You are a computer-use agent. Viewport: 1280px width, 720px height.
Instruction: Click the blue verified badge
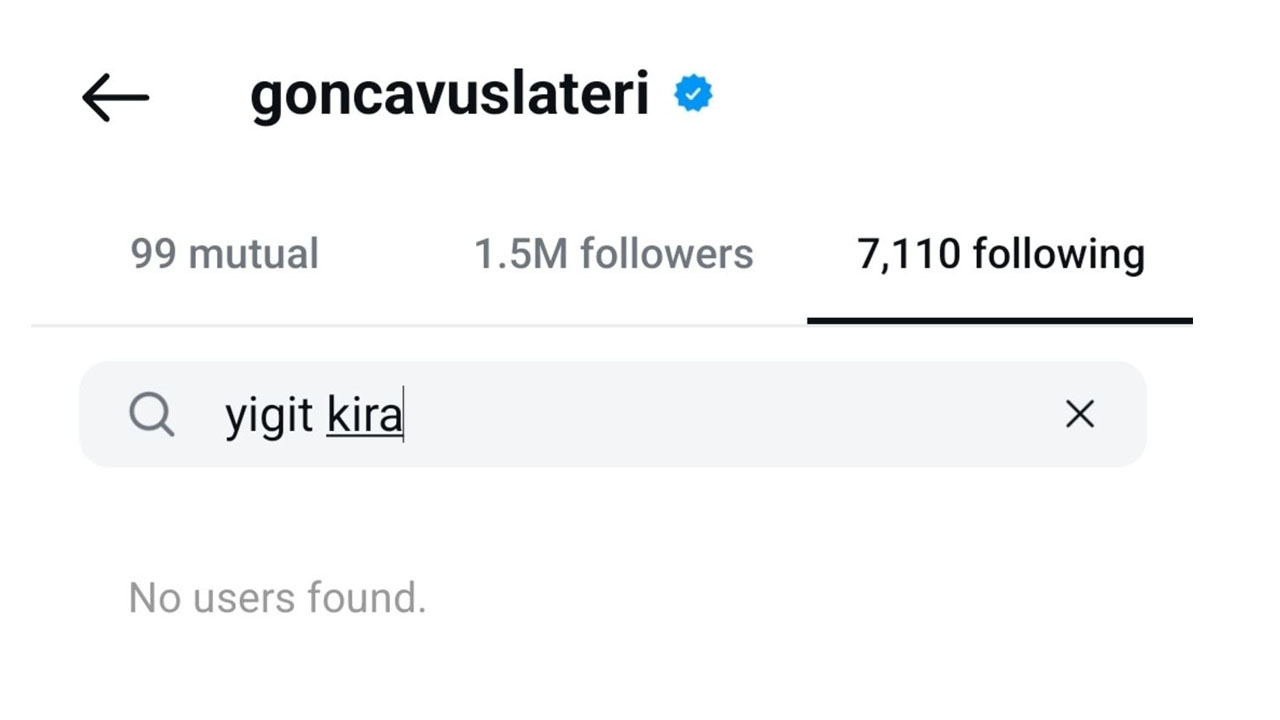coord(693,95)
